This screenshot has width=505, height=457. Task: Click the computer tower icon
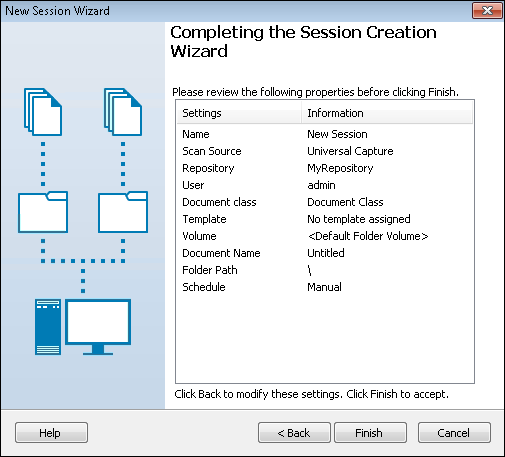click(48, 327)
